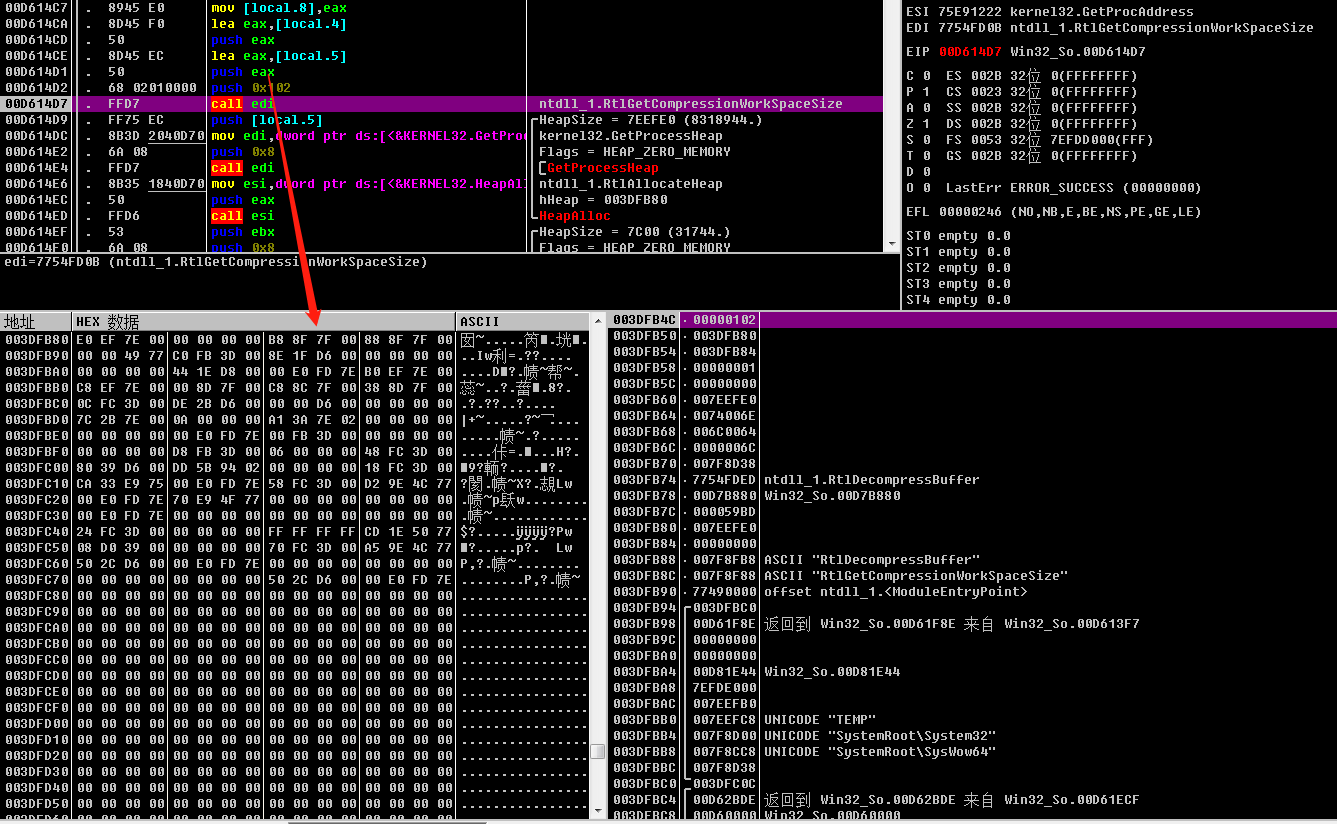Viewport: 1337px width, 824px height.
Task: Click the HEX 数据 column header
Action: pos(264,322)
